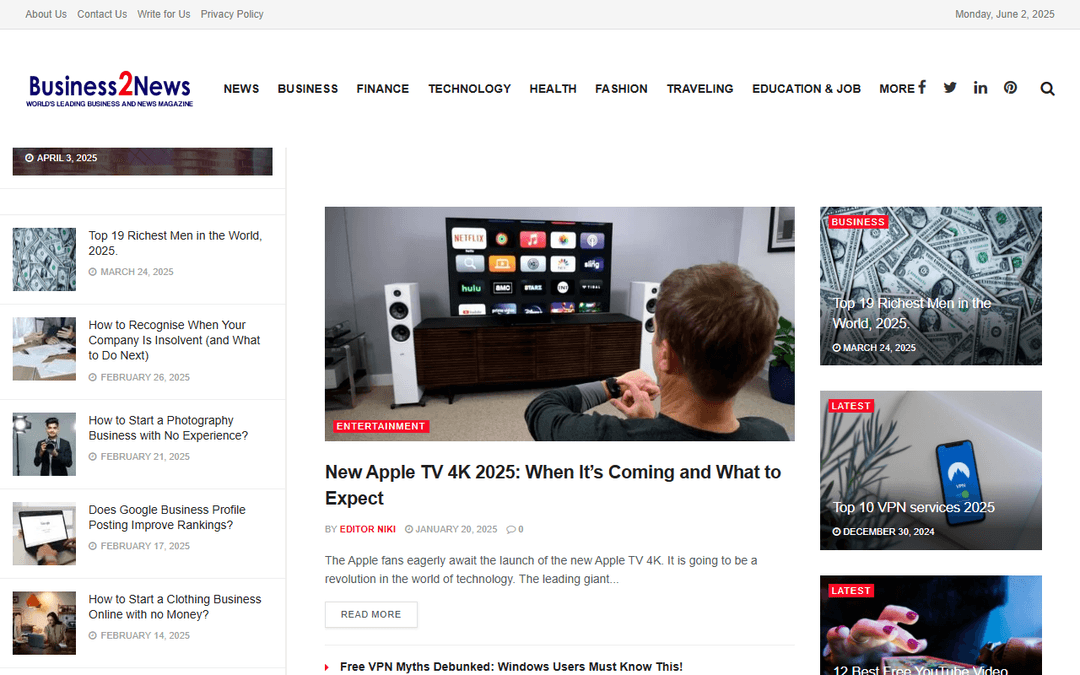Expand the More menu

(x=897, y=89)
